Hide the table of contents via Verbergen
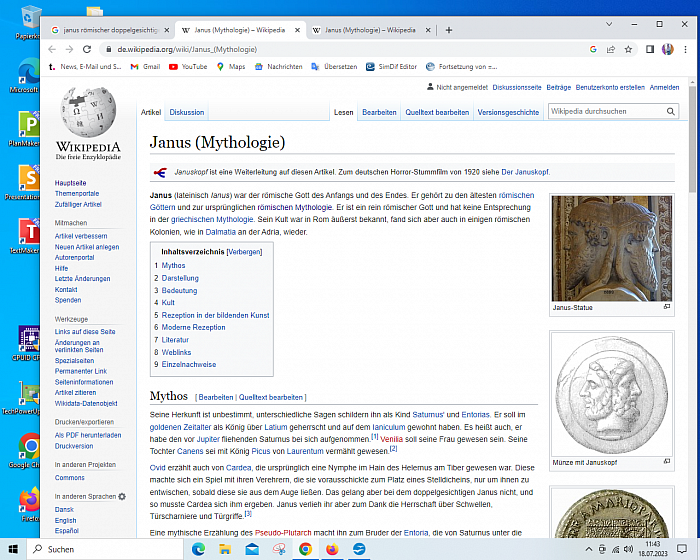Screen dimensions: 700x560 click(244, 252)
